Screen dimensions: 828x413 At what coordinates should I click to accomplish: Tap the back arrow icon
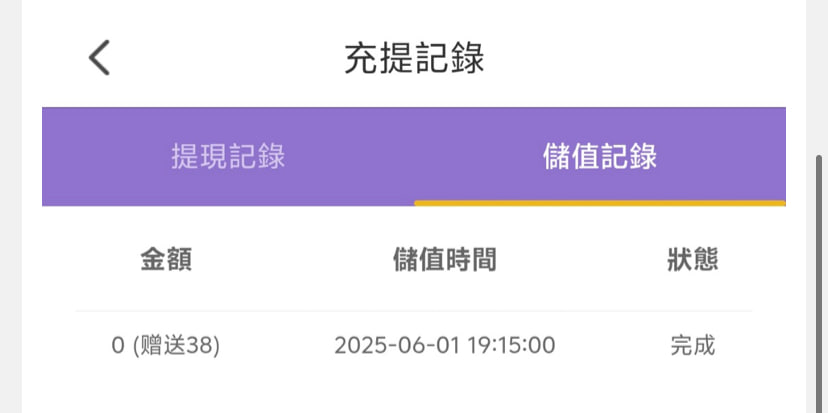pos(99,57)
